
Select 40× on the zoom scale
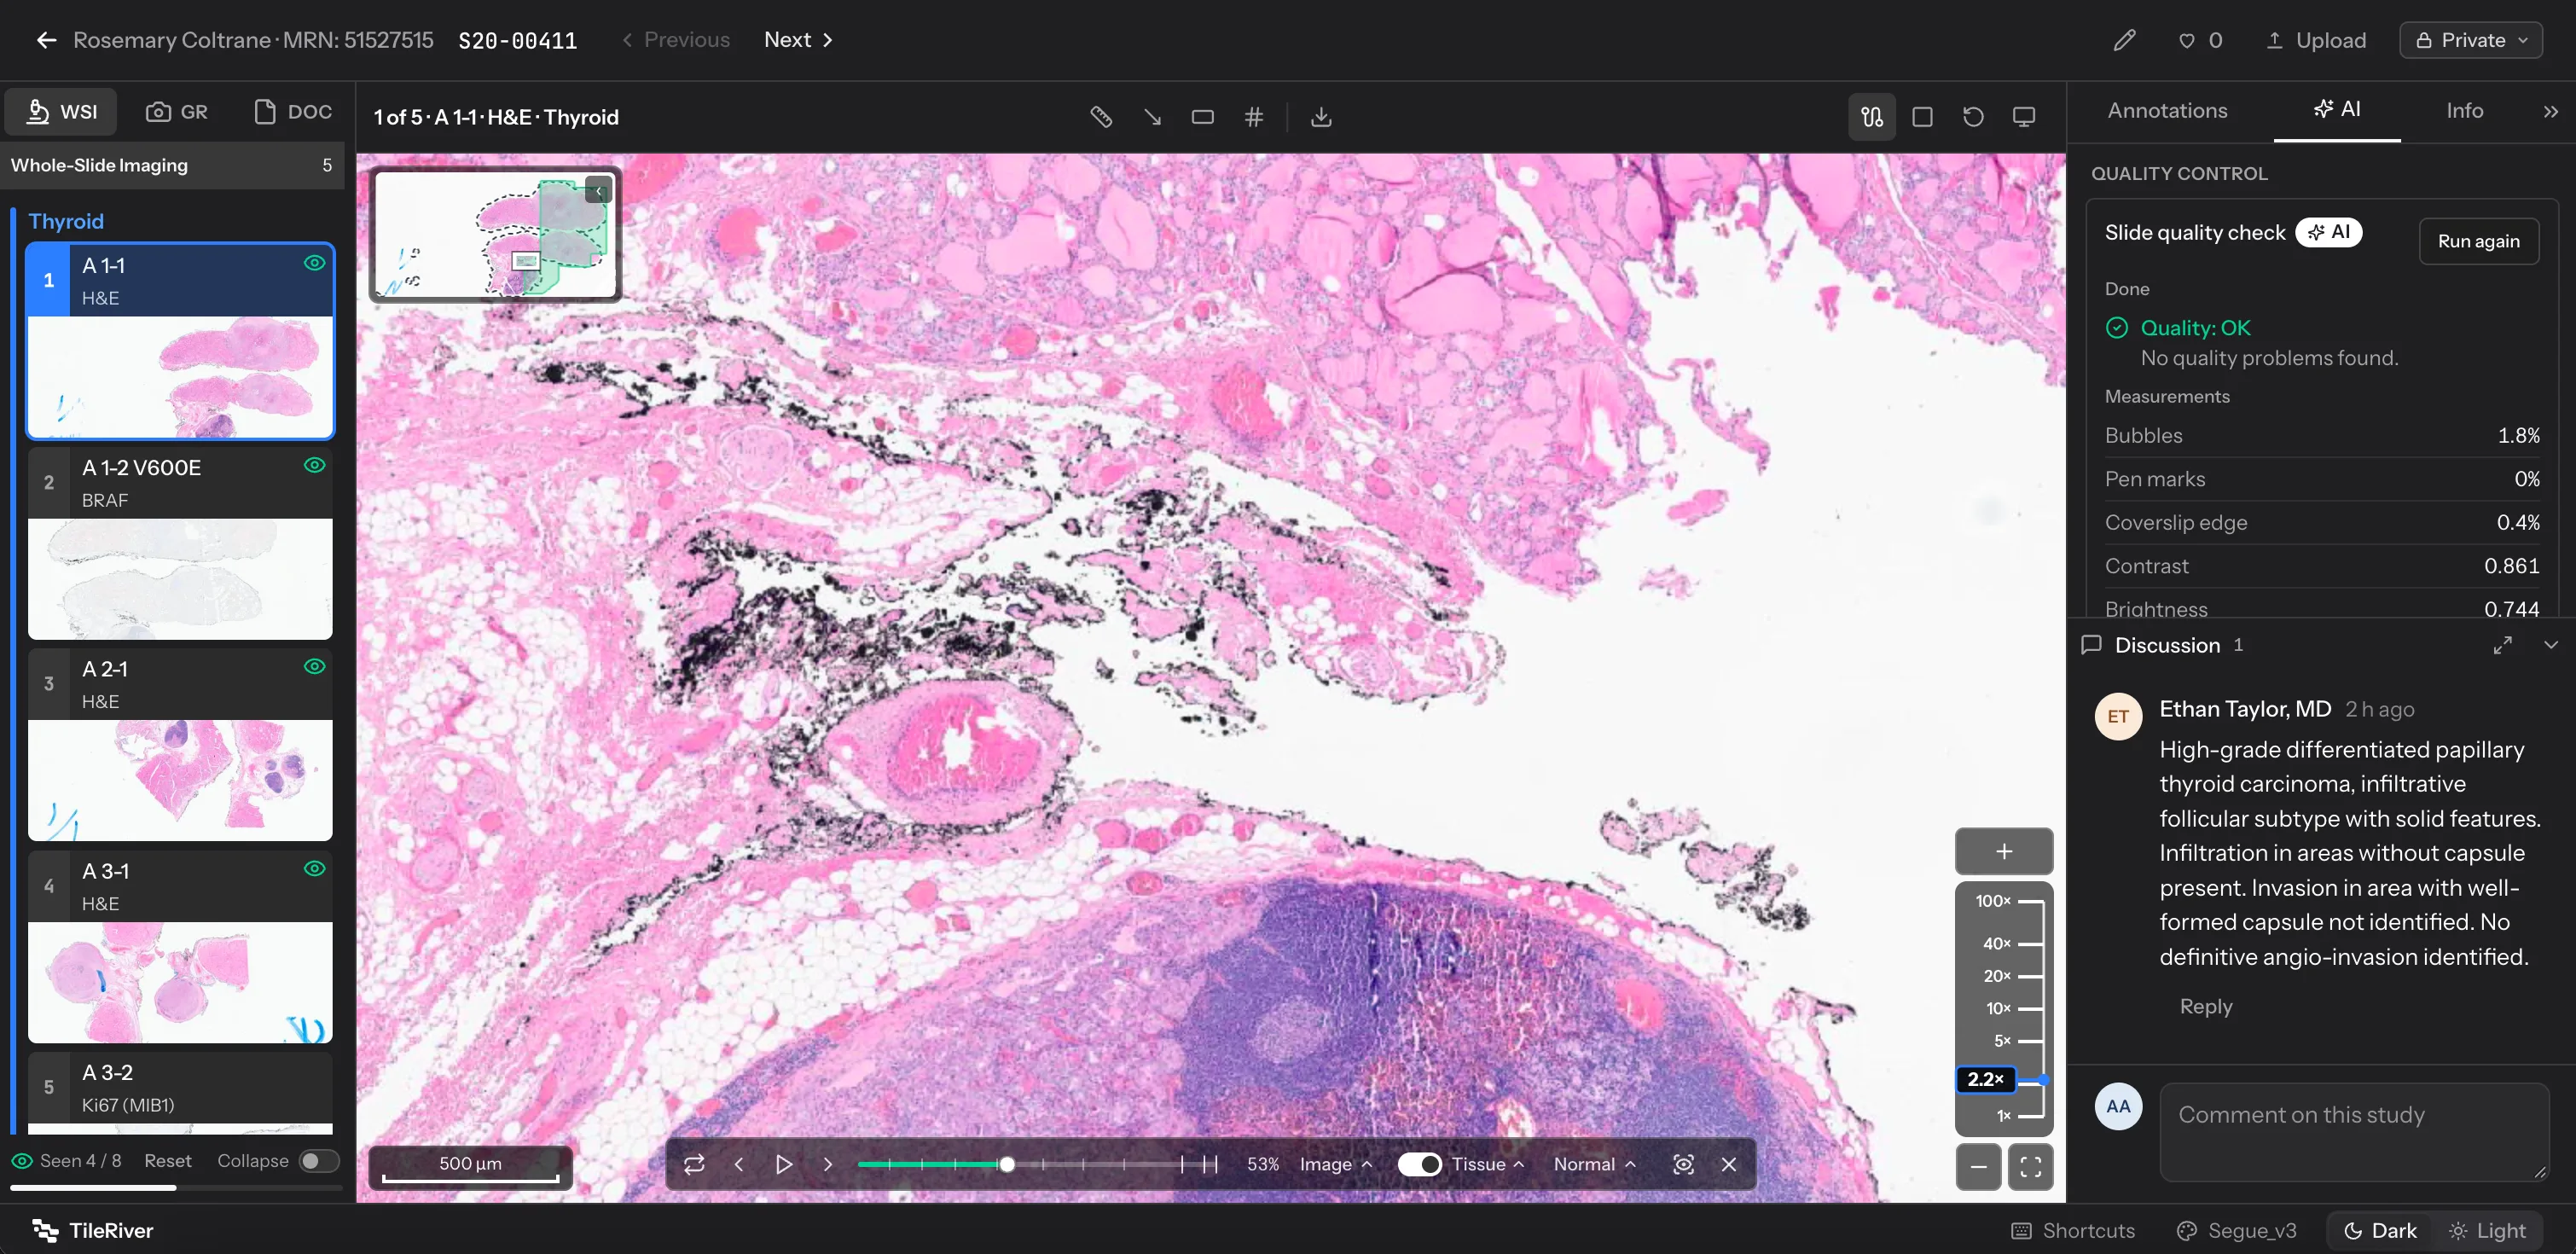(2009, 943)
